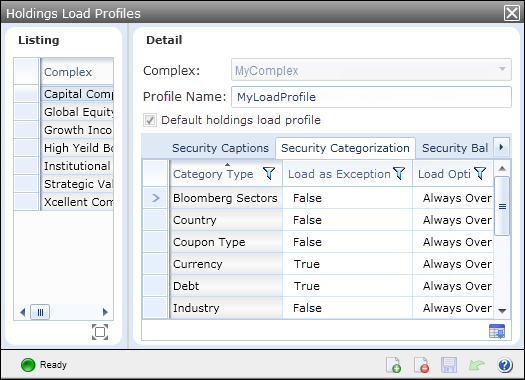The width and height of the screenshot is (525, 380).
Task: Click the green undo arrow icon
Action: (x=476, y=365)
